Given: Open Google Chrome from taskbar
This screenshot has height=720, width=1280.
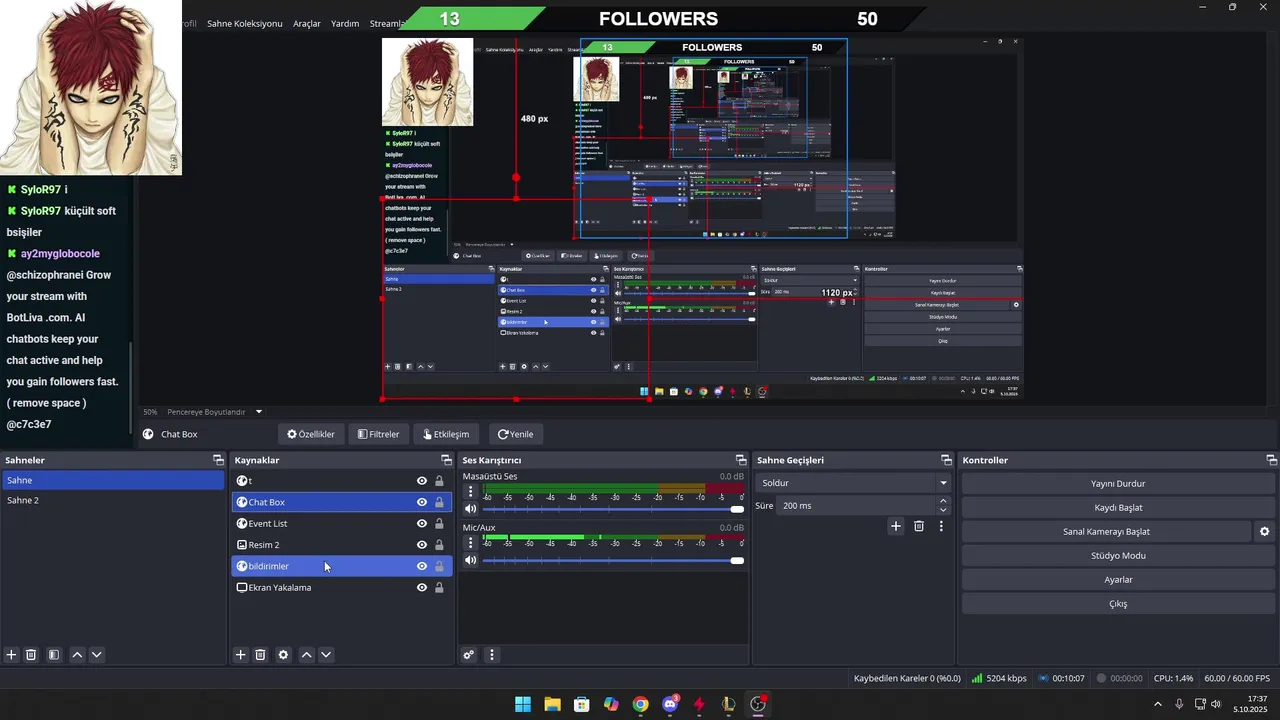Looking at the screenshot, I should tap(640, 704).
